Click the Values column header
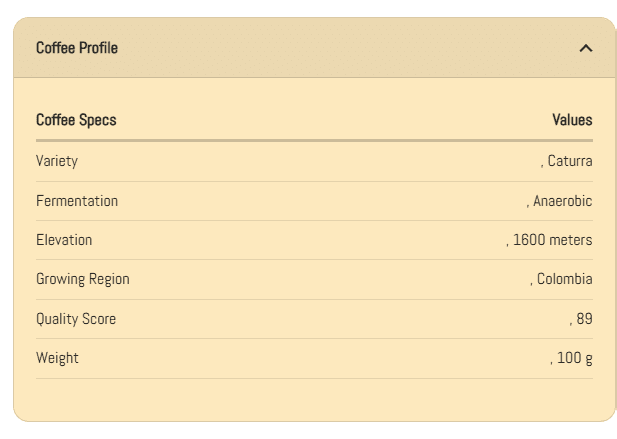The width and height of the screenshot is (617, 439). [572, 120]
